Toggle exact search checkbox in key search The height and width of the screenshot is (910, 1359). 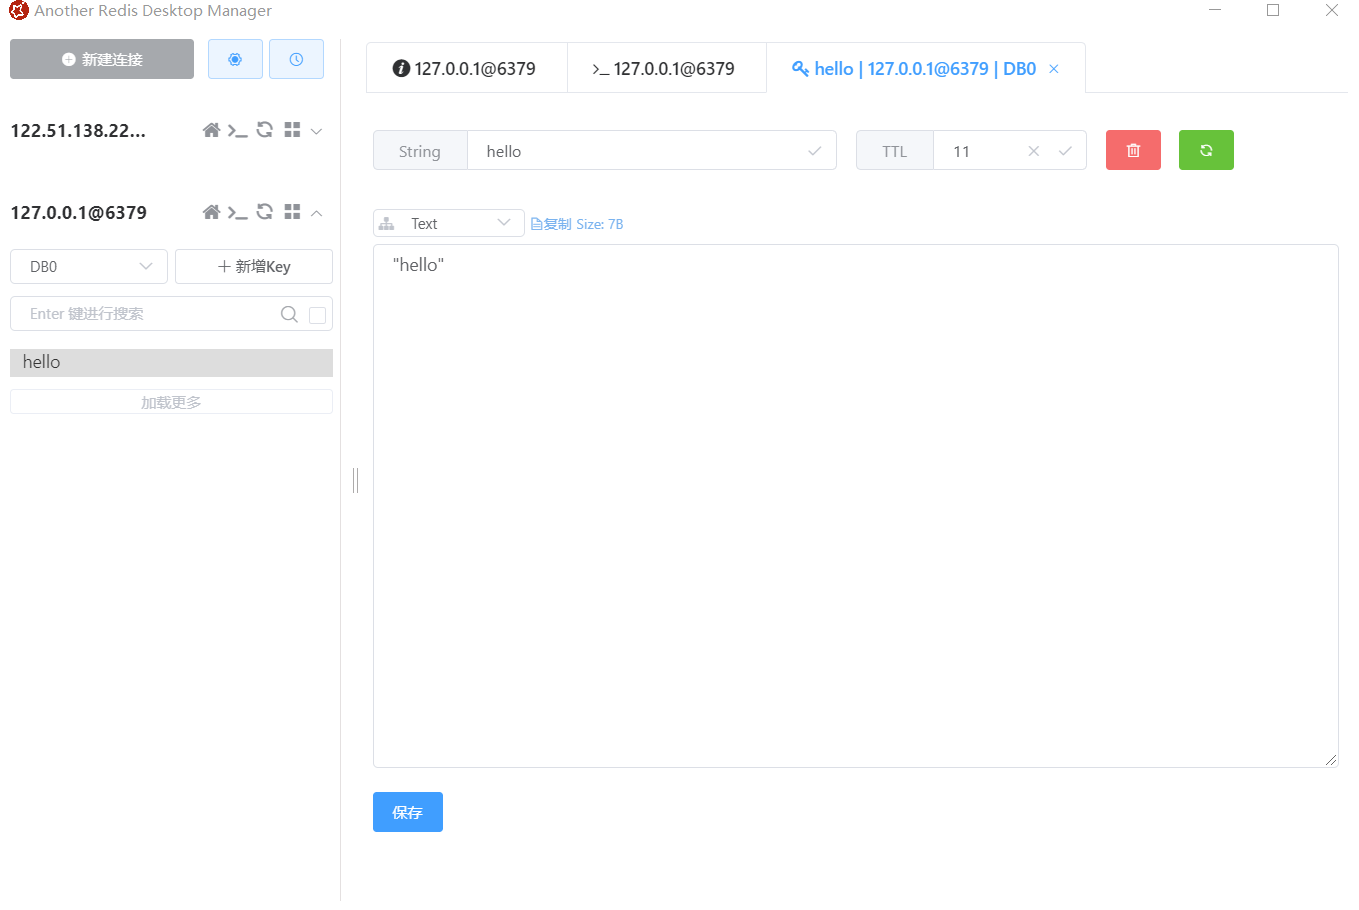point(317,315)
